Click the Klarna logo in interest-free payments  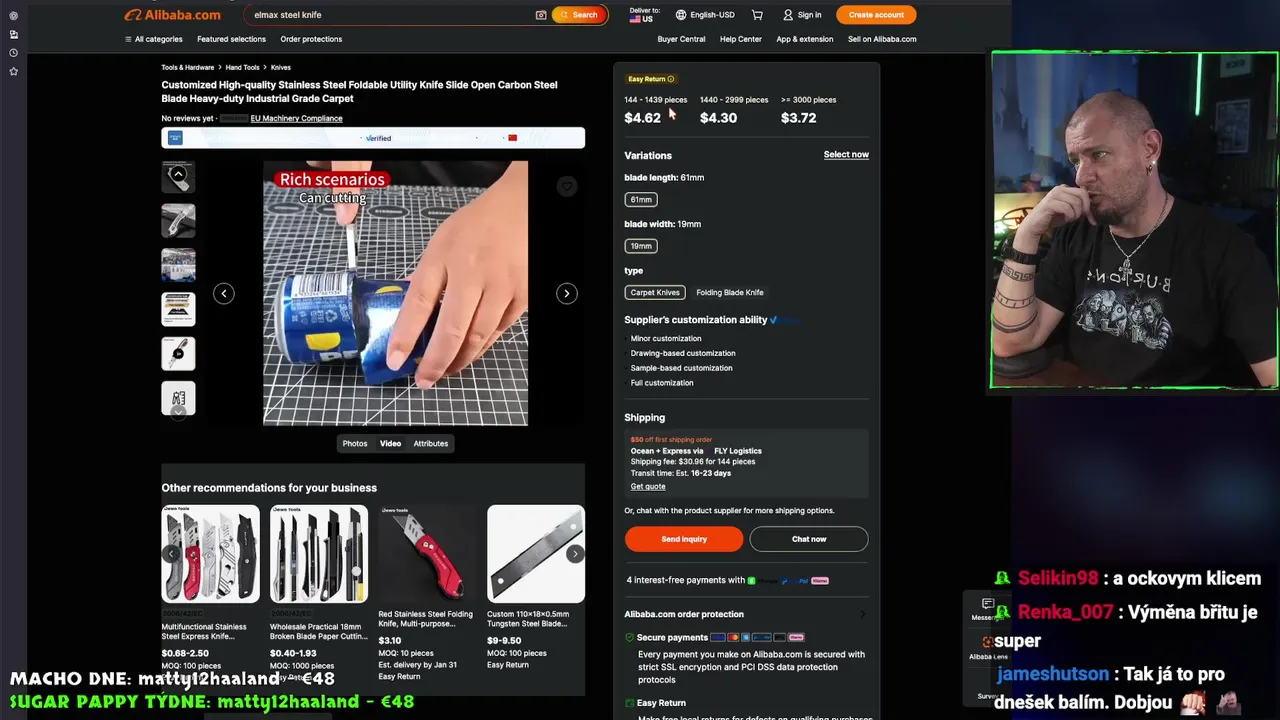pyautogui.click(x=820, y=580)
